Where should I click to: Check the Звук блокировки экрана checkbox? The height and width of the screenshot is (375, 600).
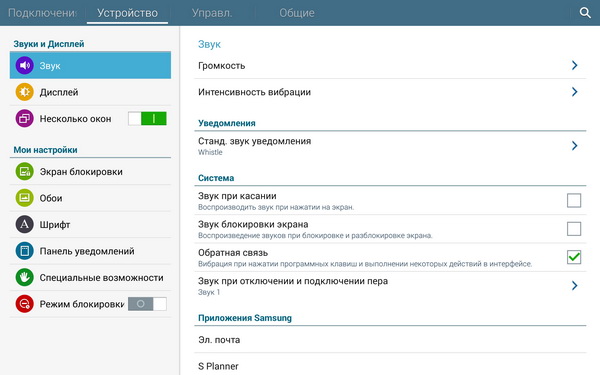[574, 229]
